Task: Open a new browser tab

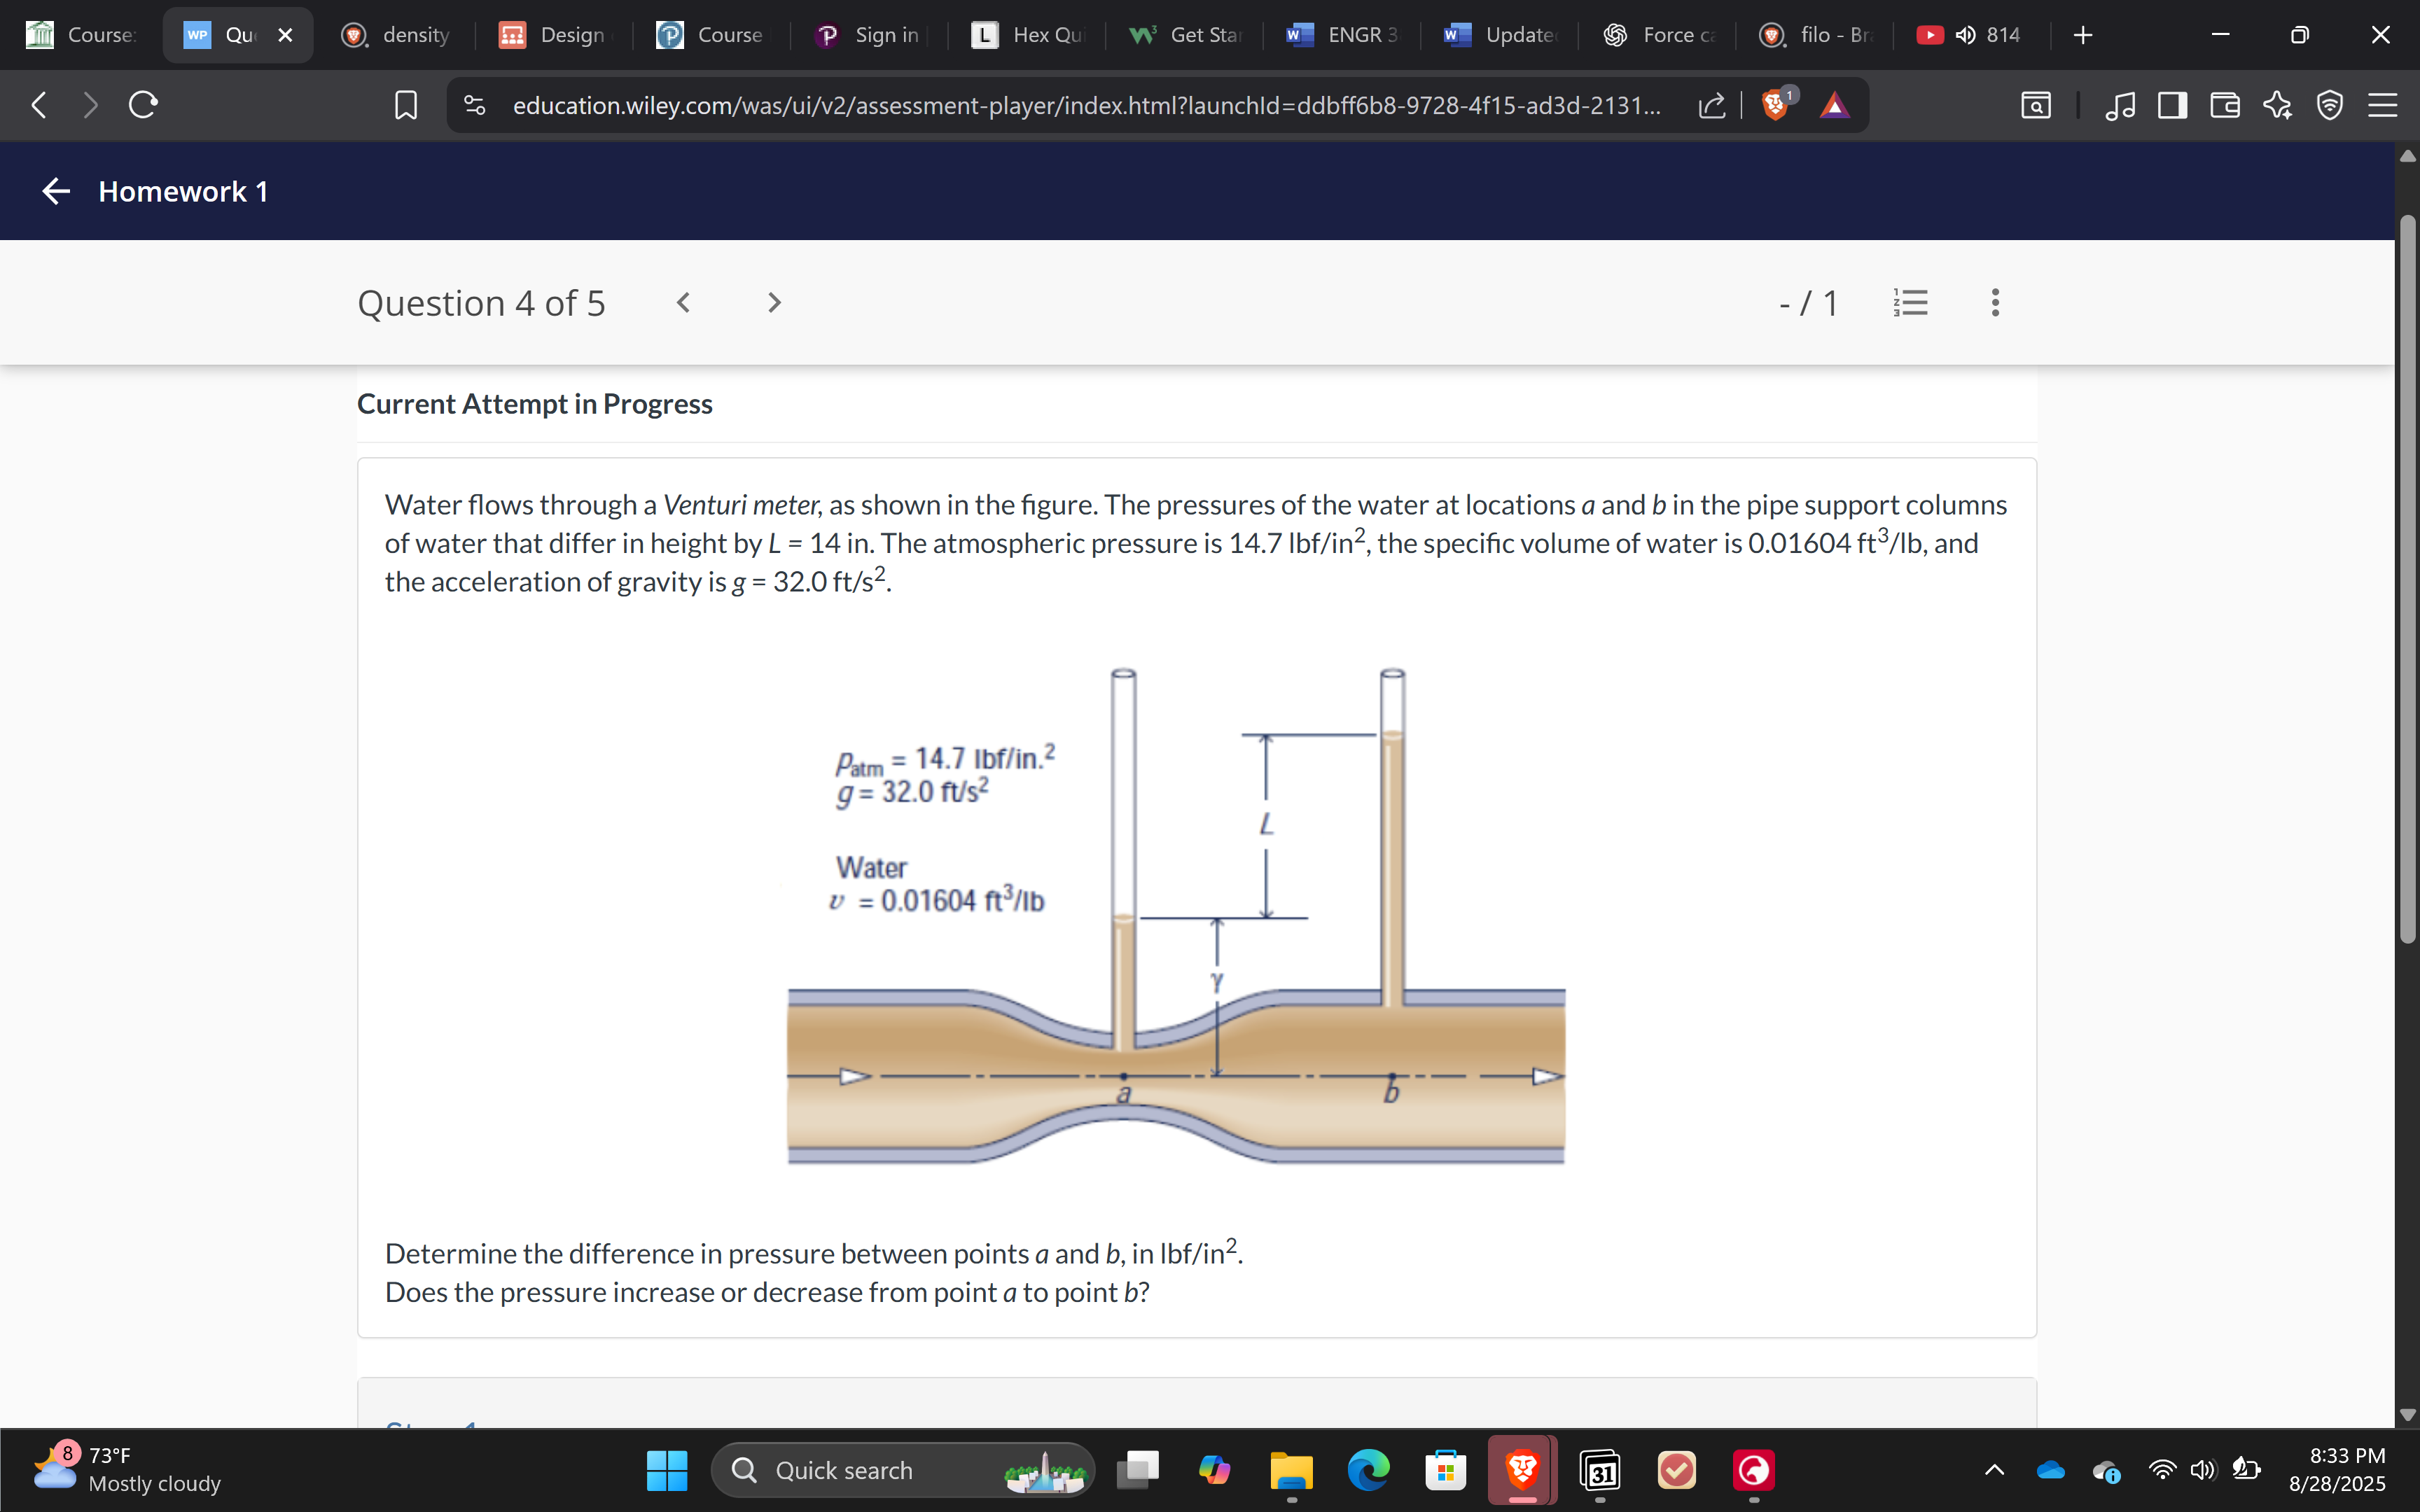Action: click(x=2082, y=35)
